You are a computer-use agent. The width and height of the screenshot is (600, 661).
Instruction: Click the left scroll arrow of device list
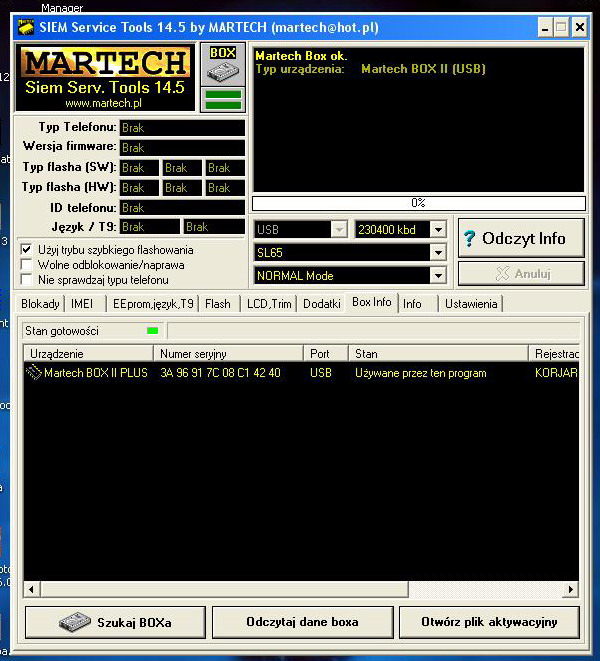coord(32,589)
